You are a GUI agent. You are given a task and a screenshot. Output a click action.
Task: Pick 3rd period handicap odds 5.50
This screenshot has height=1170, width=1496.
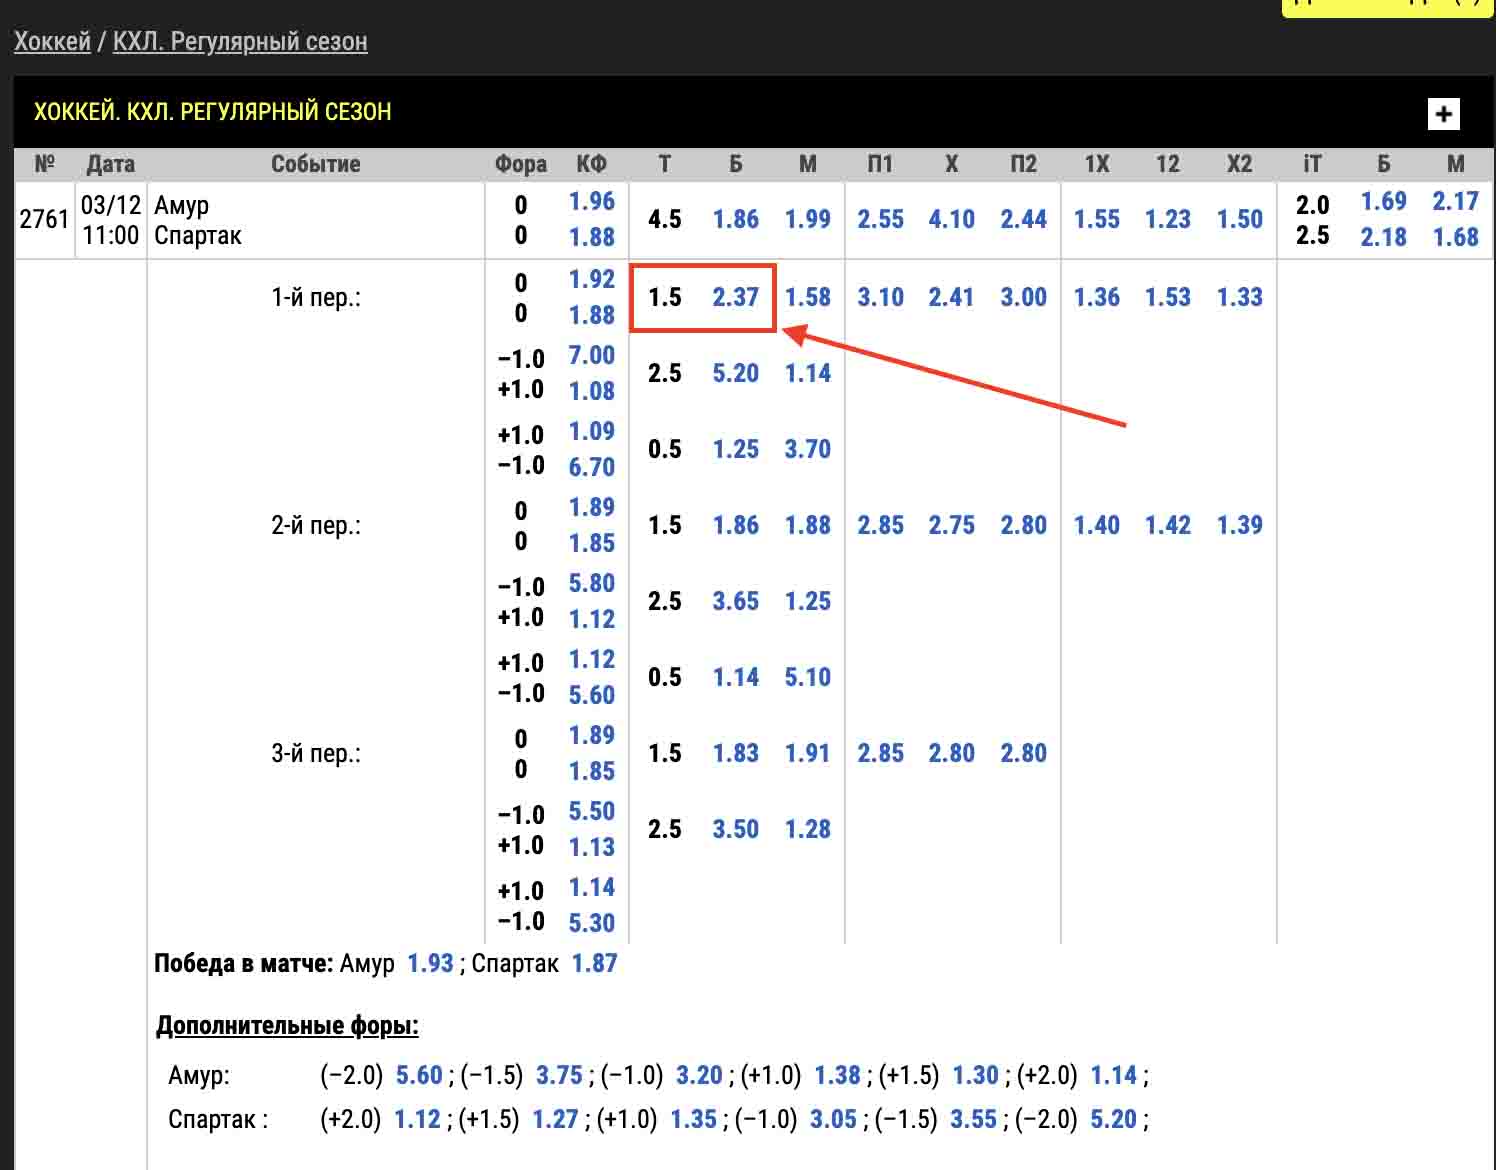coord(592,811)
